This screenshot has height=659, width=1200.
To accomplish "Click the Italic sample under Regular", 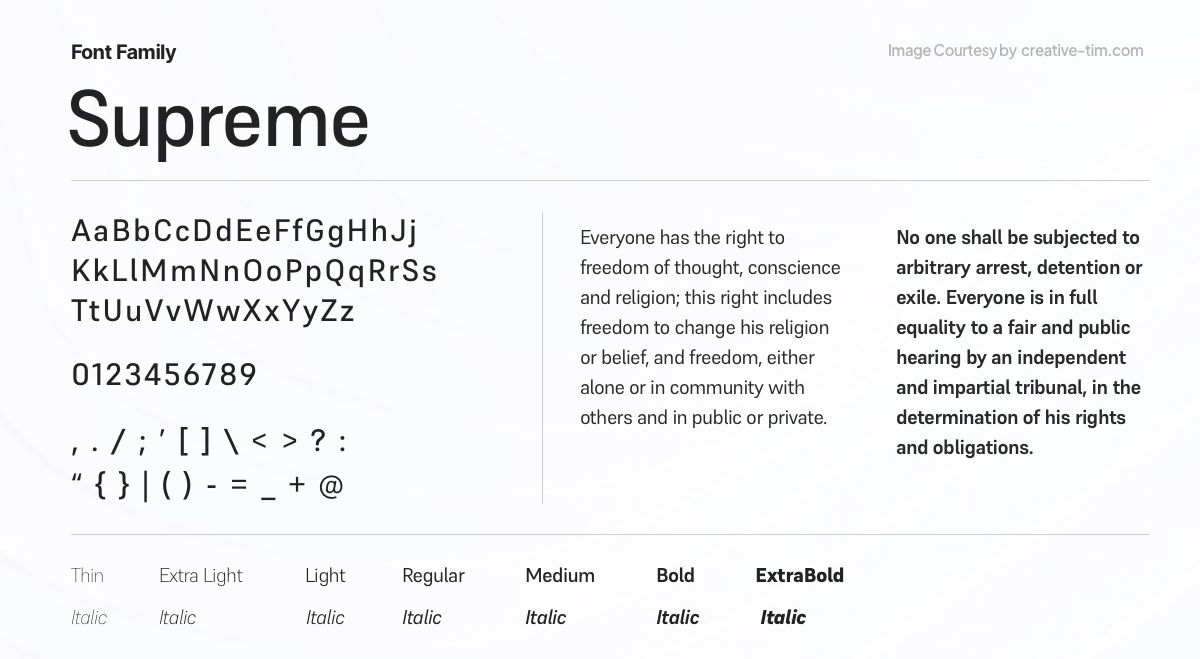I will 421,618.
